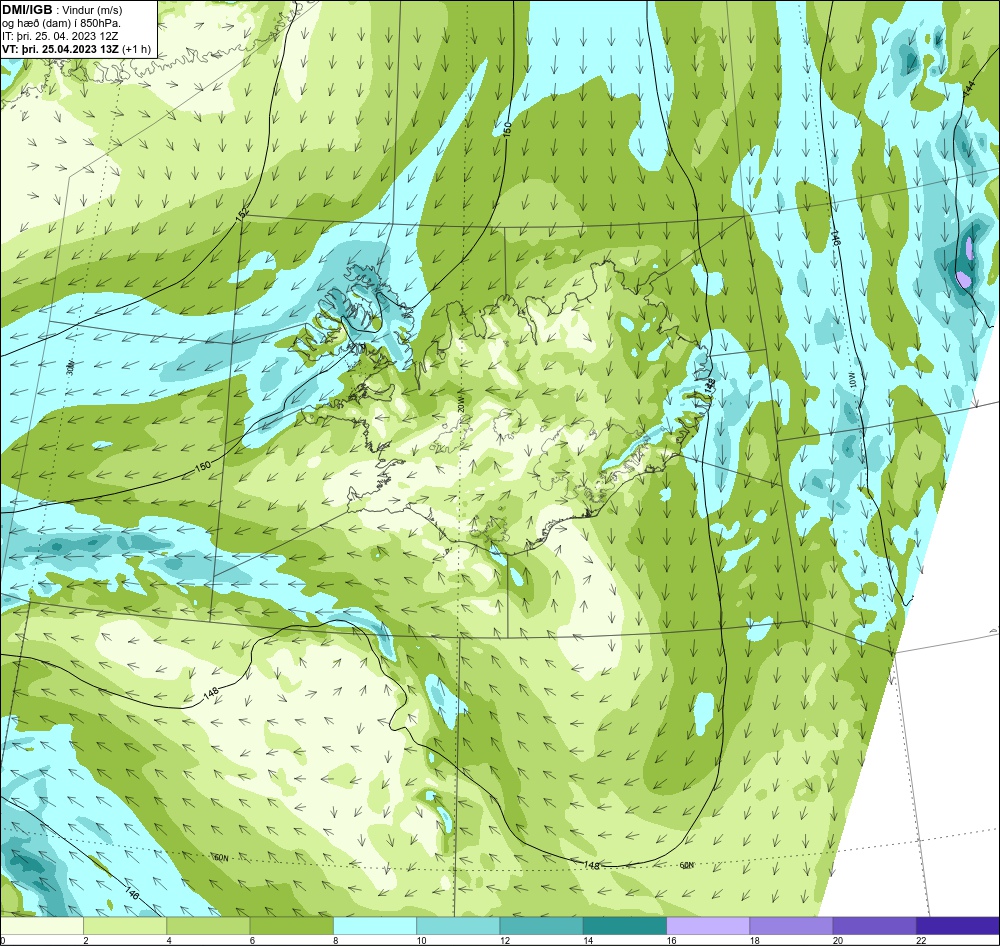Click the 18–20 m/s purple legend swatch

791,925
